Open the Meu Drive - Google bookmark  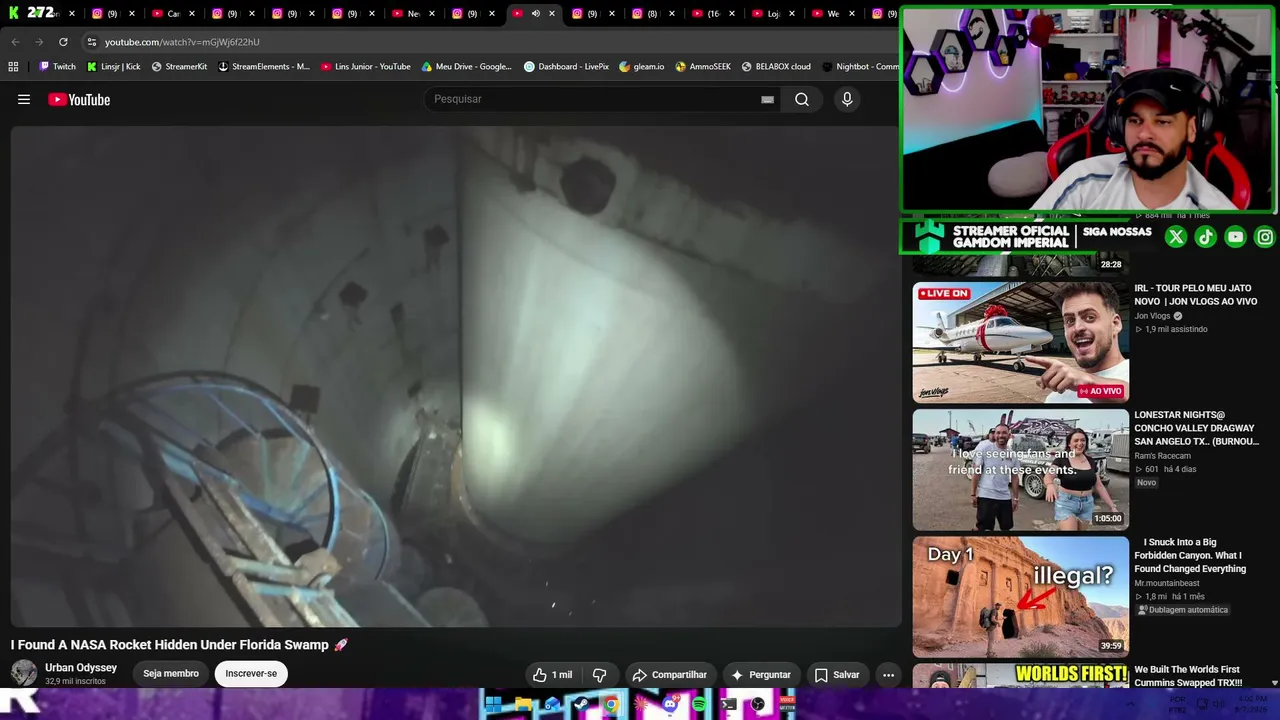click(x=466, y=67)
